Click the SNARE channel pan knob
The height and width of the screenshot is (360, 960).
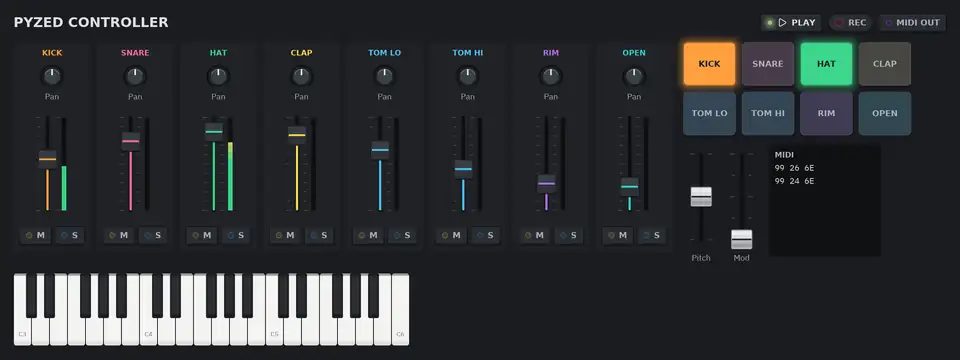[135, 77]
